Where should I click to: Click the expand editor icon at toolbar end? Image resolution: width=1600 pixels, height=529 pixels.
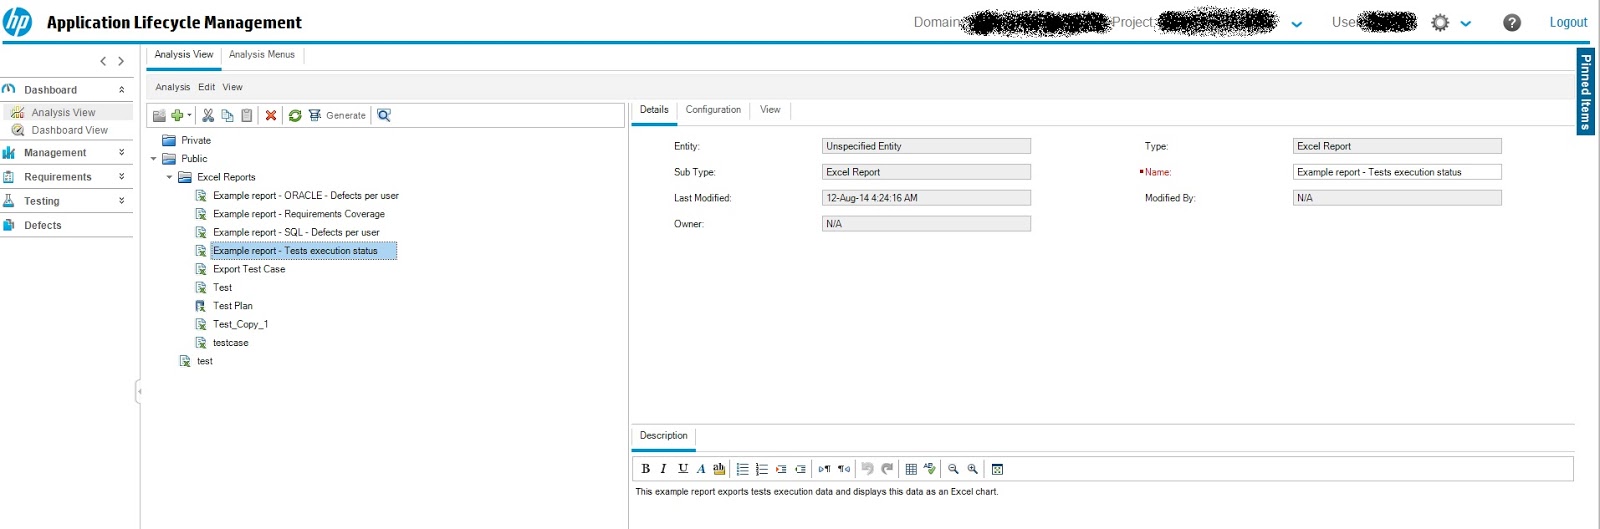[997, 469]
